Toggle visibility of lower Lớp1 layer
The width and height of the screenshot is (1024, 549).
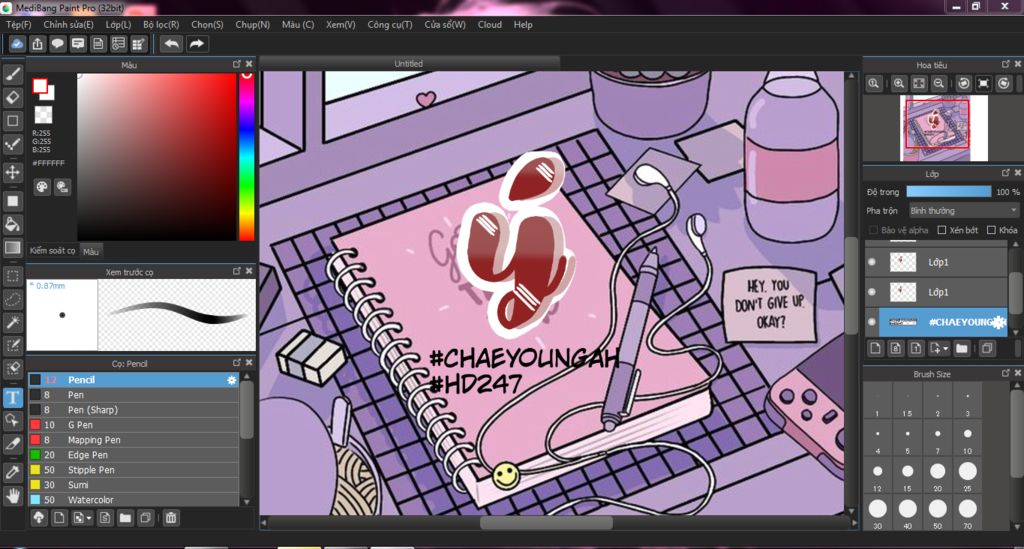tap(872, 292)
